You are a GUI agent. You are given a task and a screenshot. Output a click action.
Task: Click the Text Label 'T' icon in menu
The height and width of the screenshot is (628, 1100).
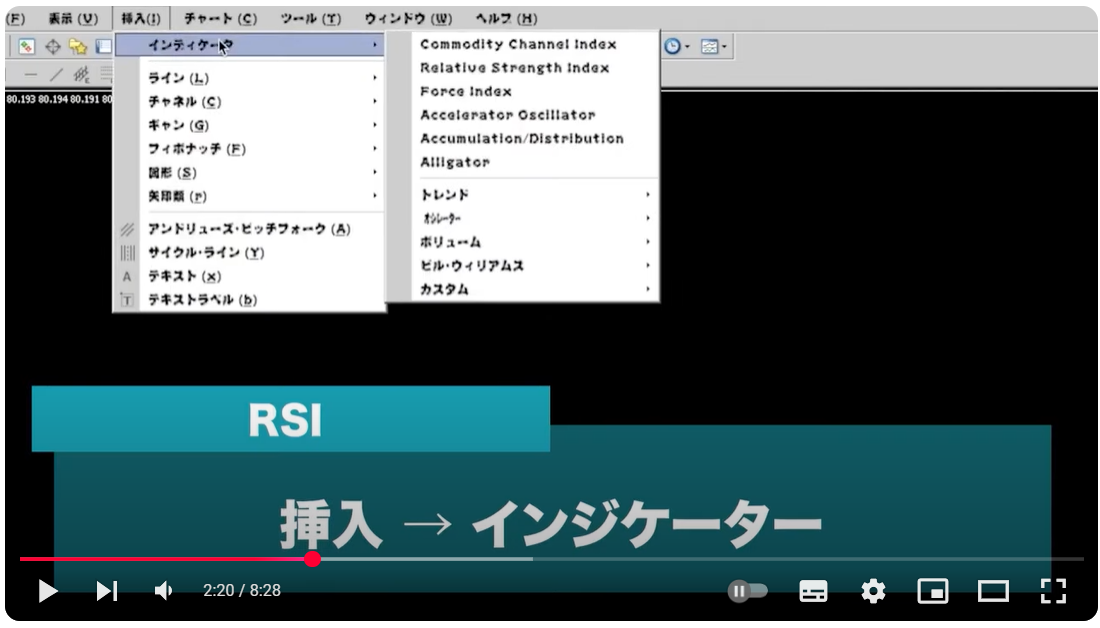pyautogui.click(x=127, y=300)
